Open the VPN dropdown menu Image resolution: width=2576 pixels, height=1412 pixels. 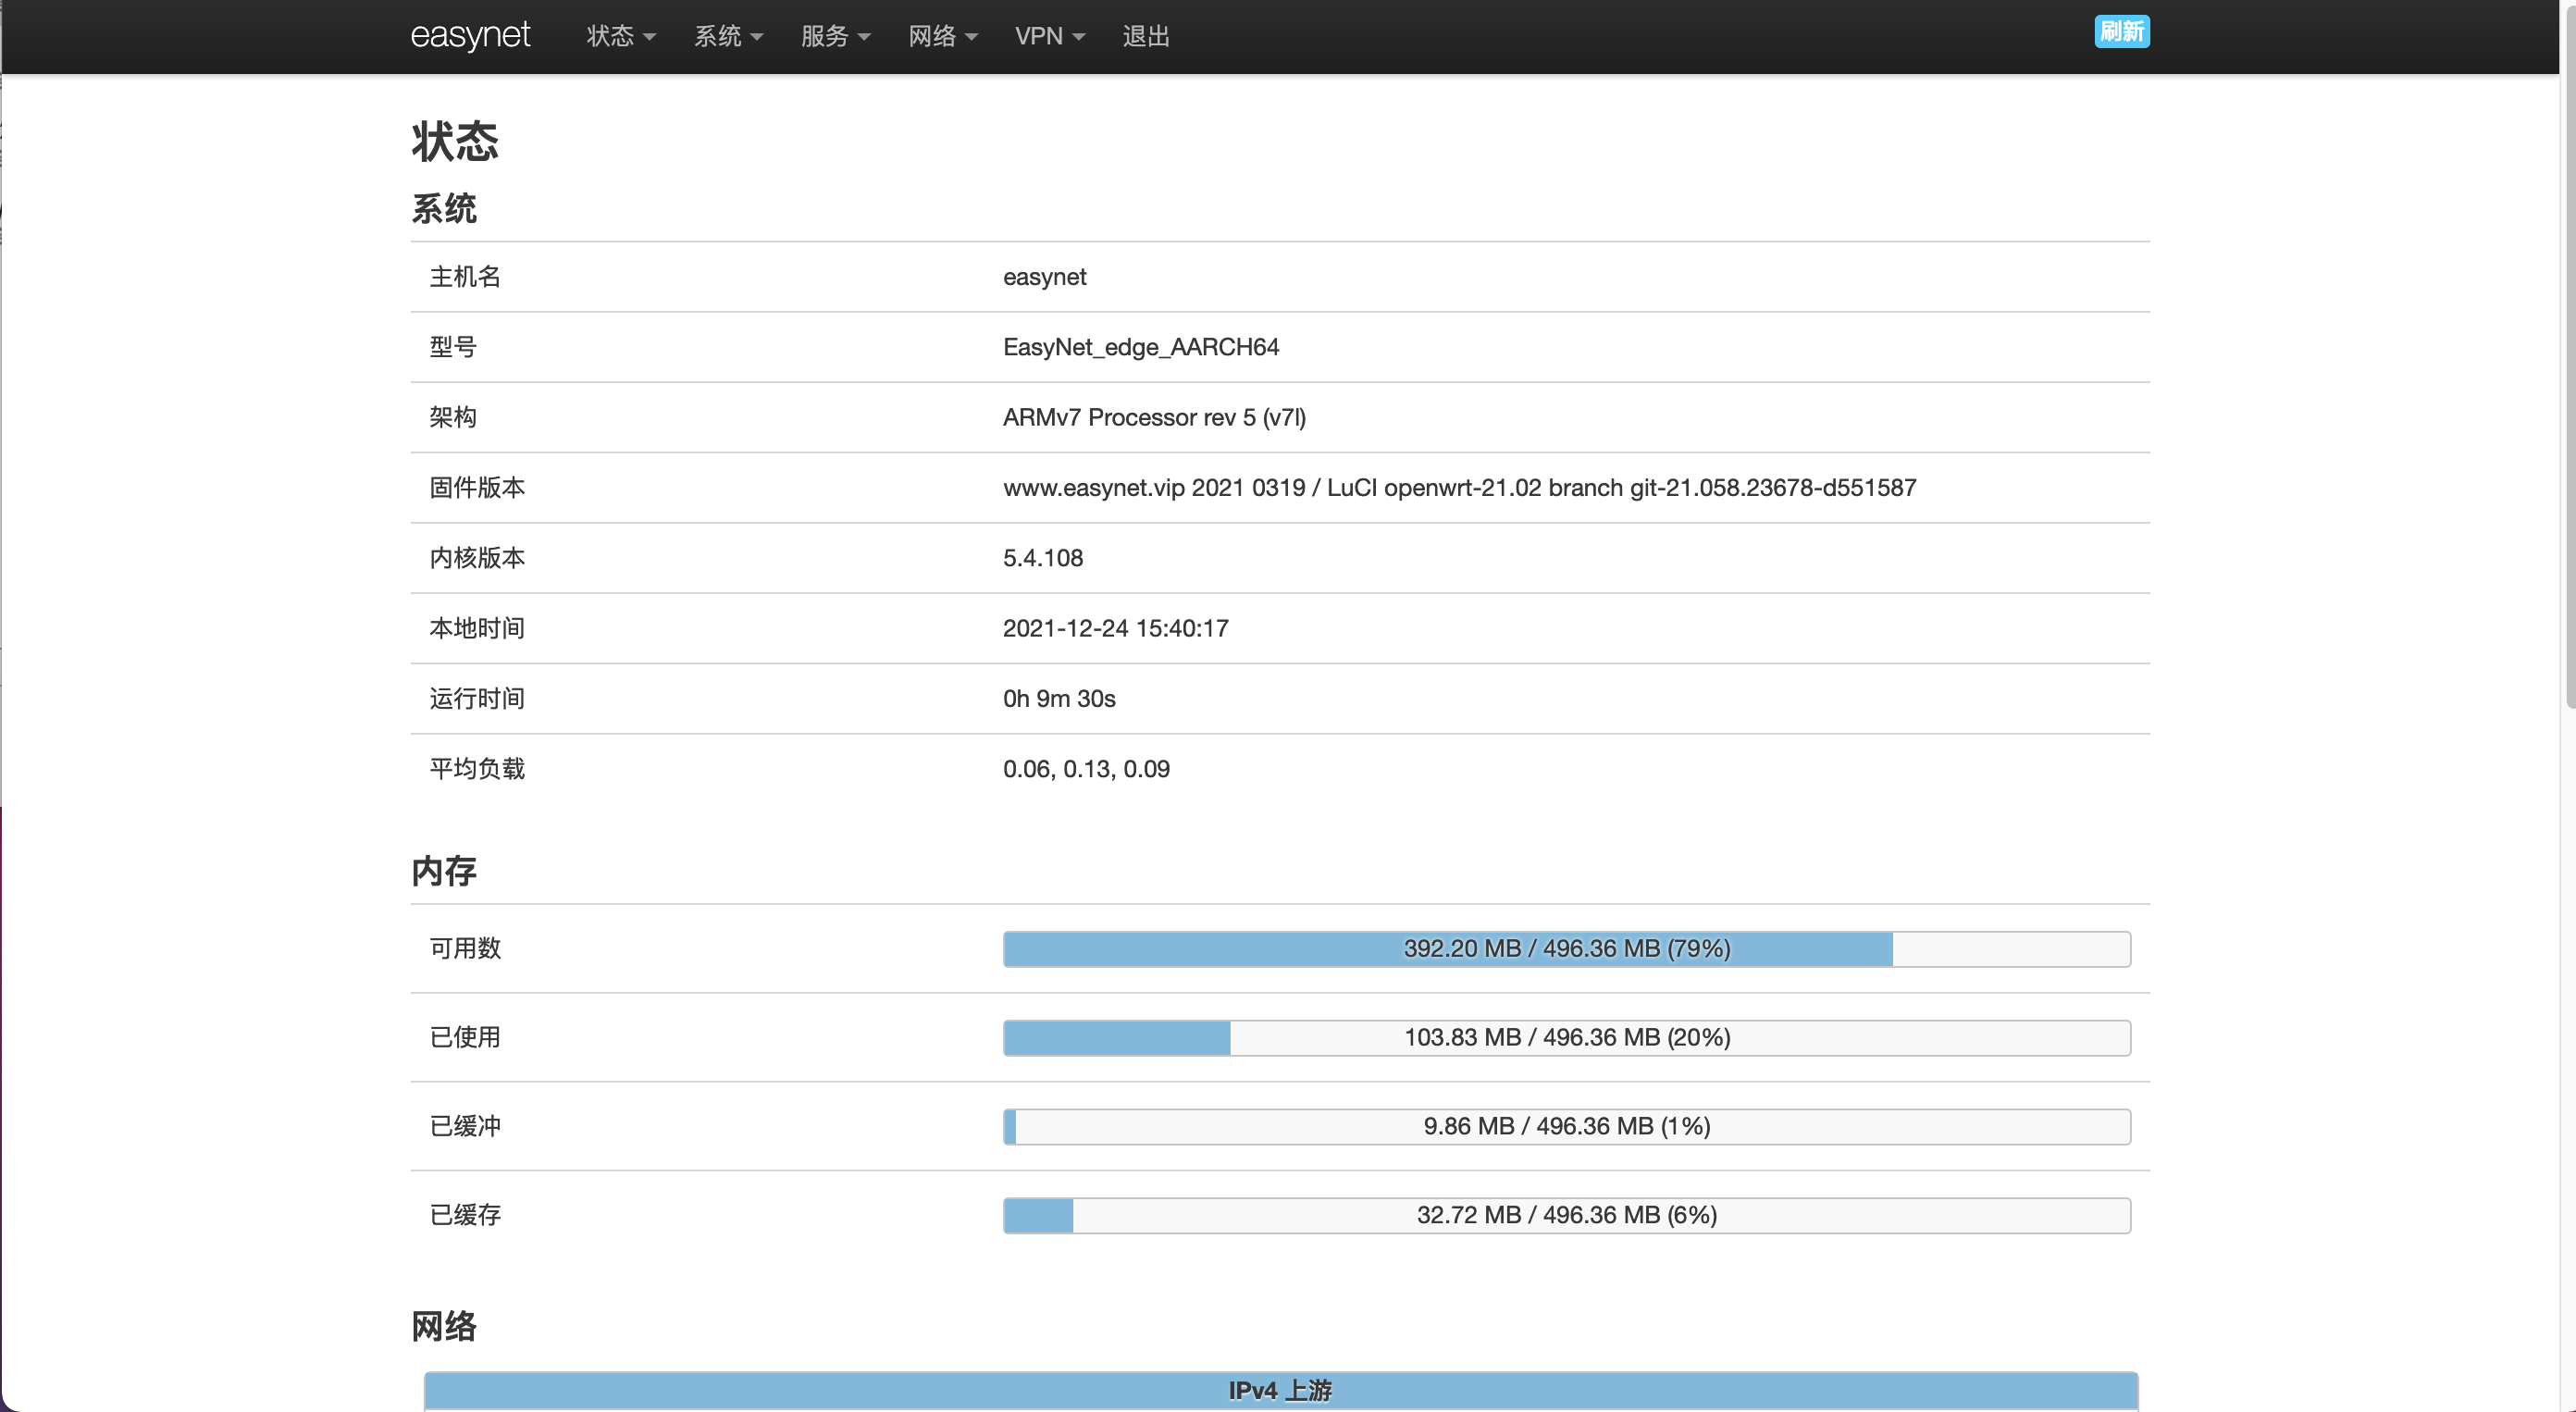coord(1049,36)
